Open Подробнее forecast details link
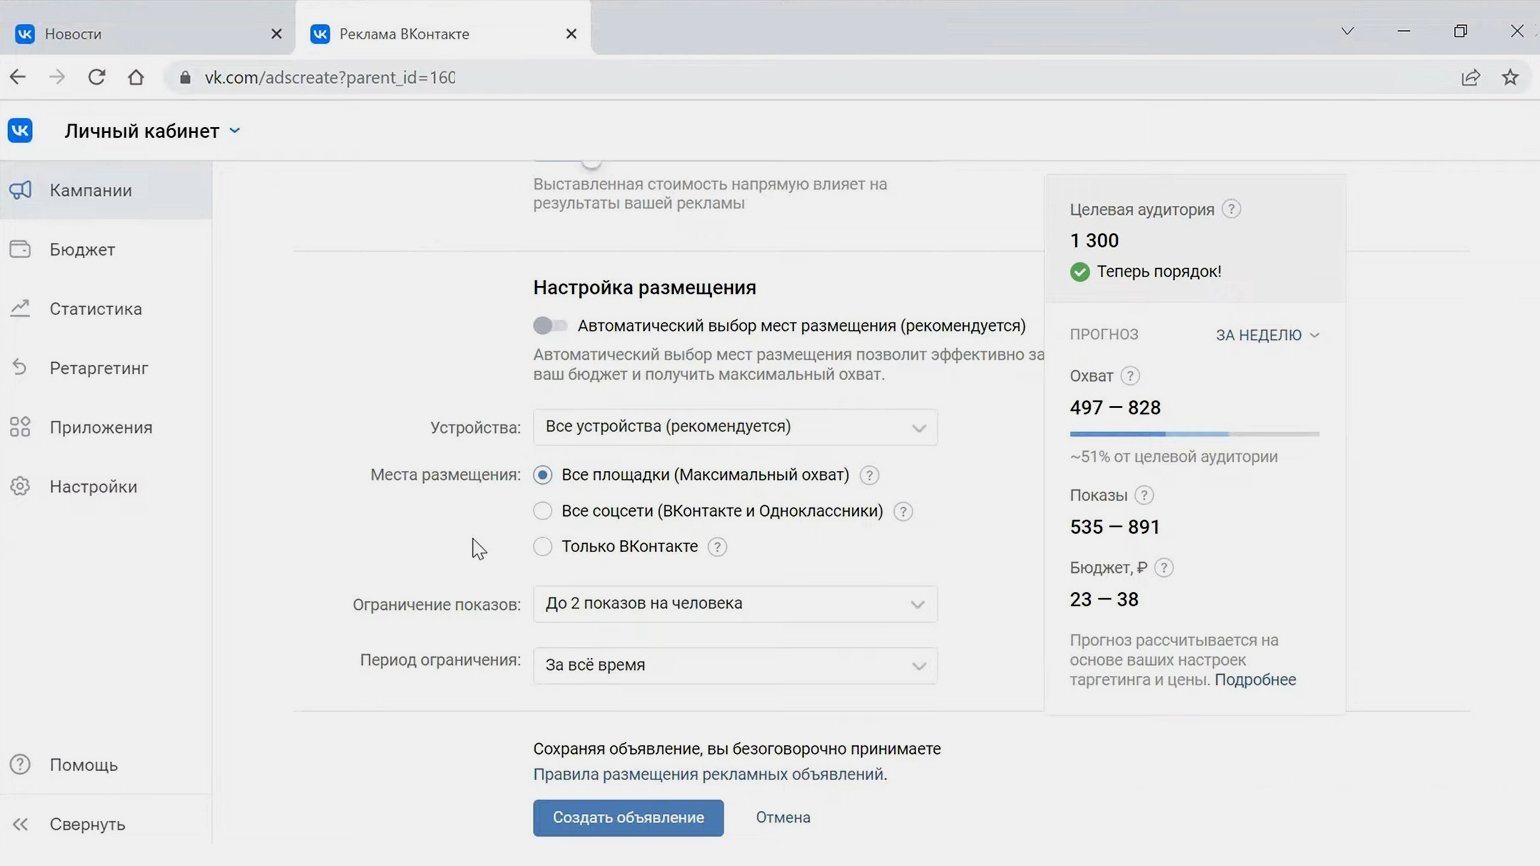Screen dimensions: 1540x866 tap(1255, 679)
